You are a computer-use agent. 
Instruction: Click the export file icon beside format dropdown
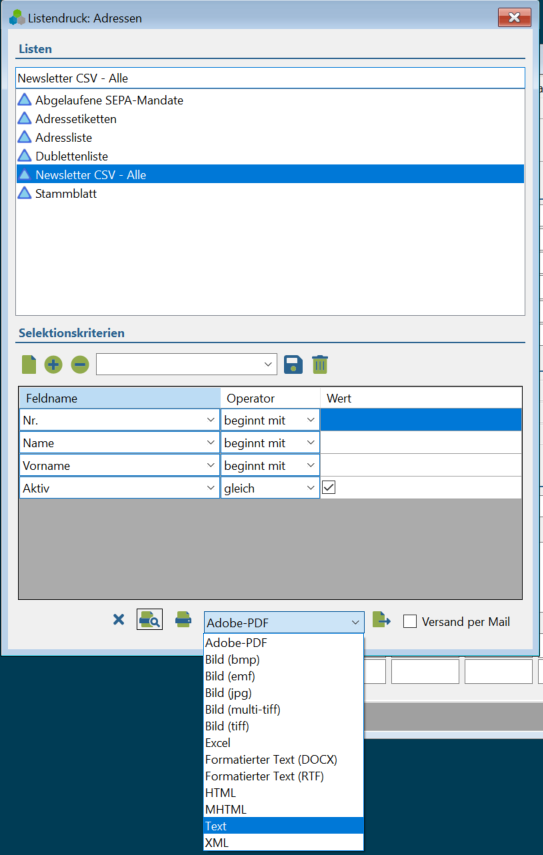[x=382, y=619]
